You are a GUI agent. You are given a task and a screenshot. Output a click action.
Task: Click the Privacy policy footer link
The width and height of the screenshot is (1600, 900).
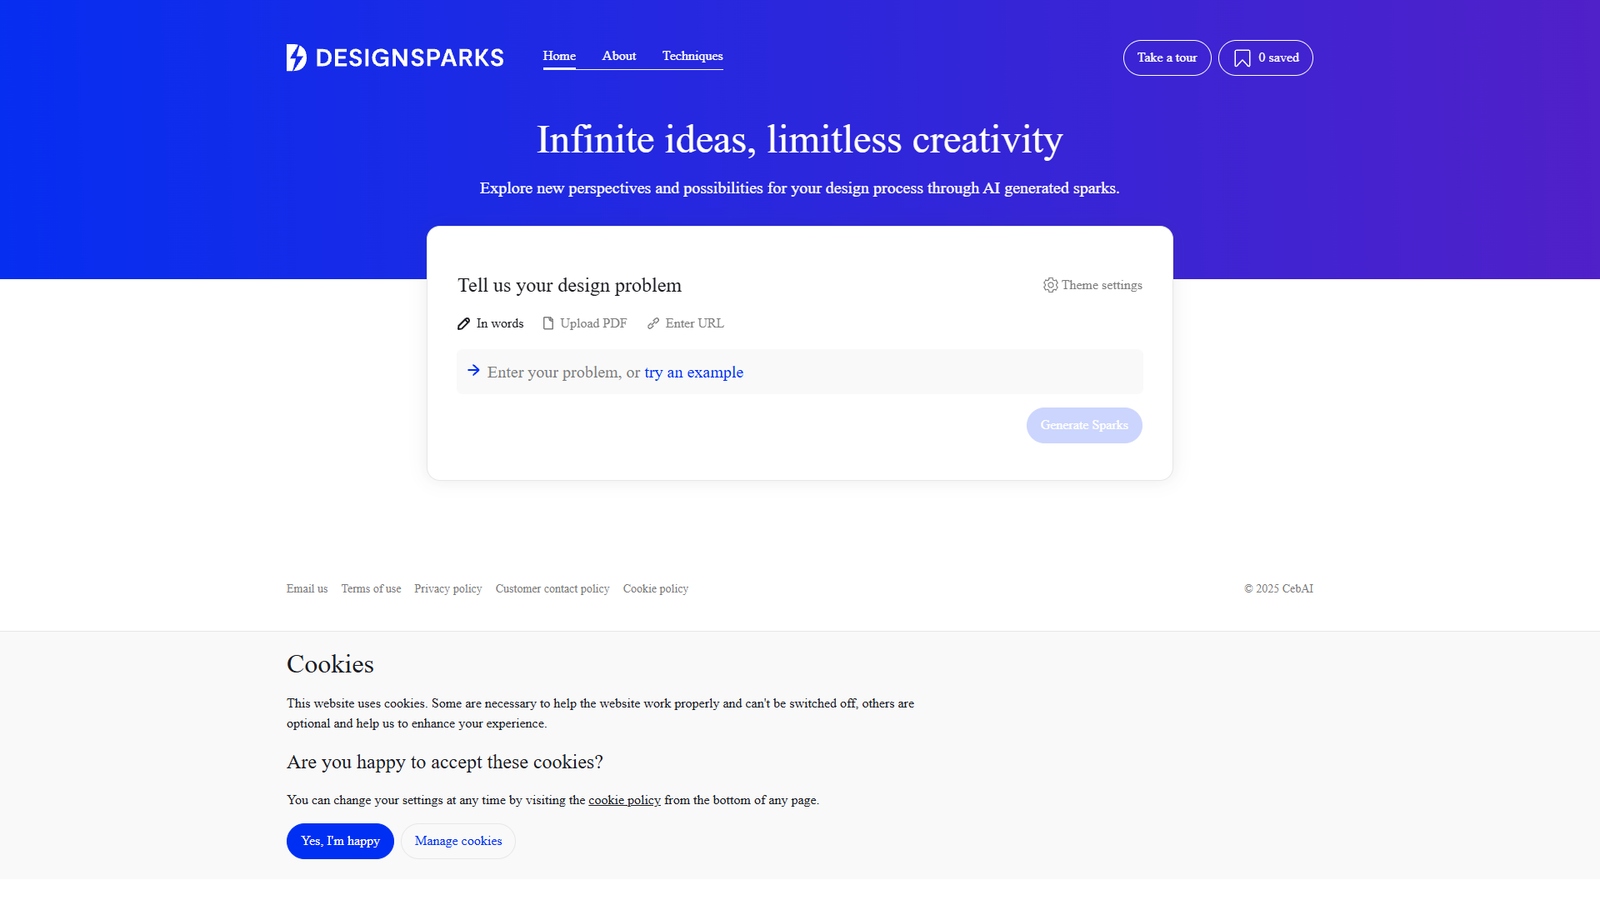447,588
